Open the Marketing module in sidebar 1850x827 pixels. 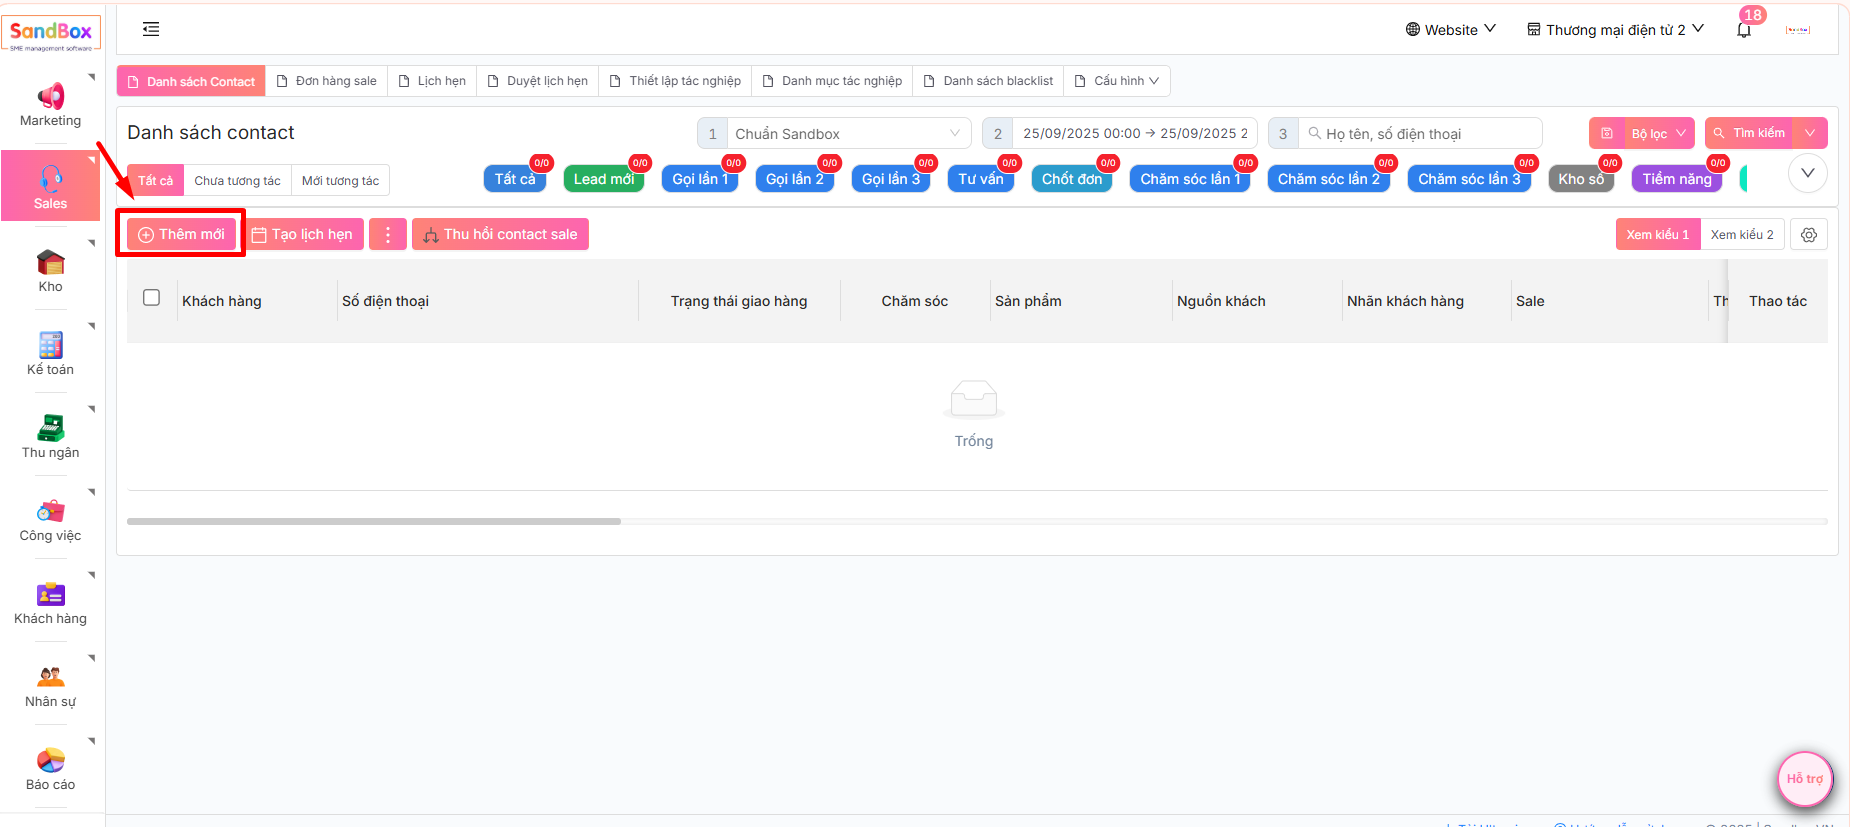(x=50, y=105)
